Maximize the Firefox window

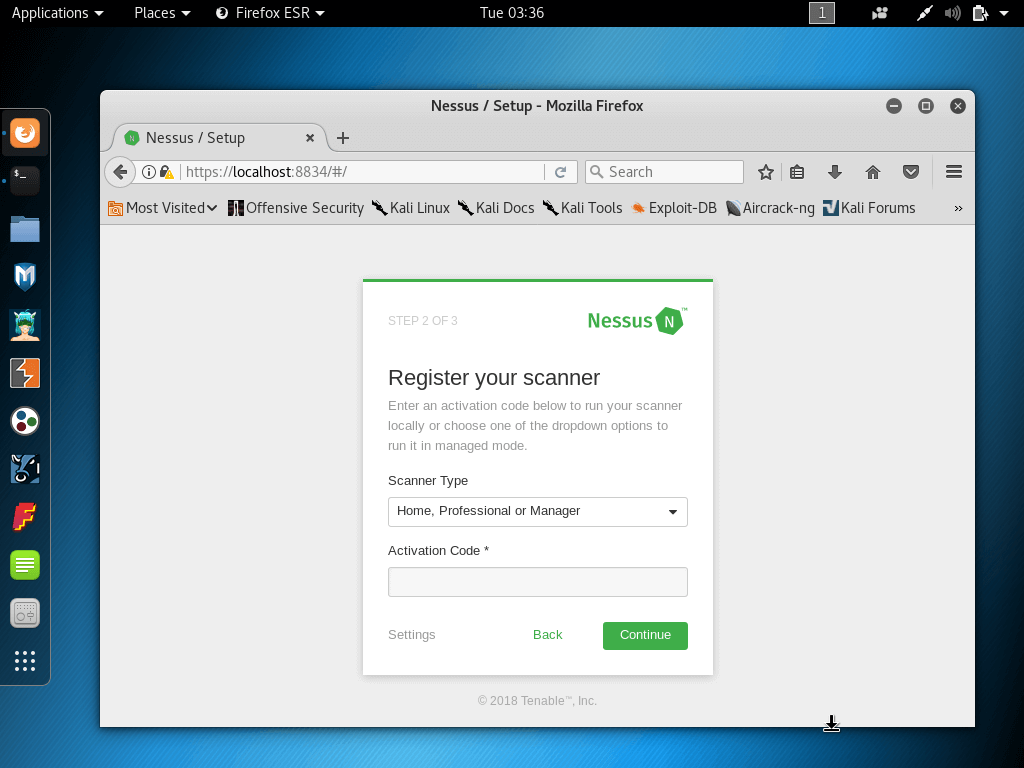click(926, 106)
